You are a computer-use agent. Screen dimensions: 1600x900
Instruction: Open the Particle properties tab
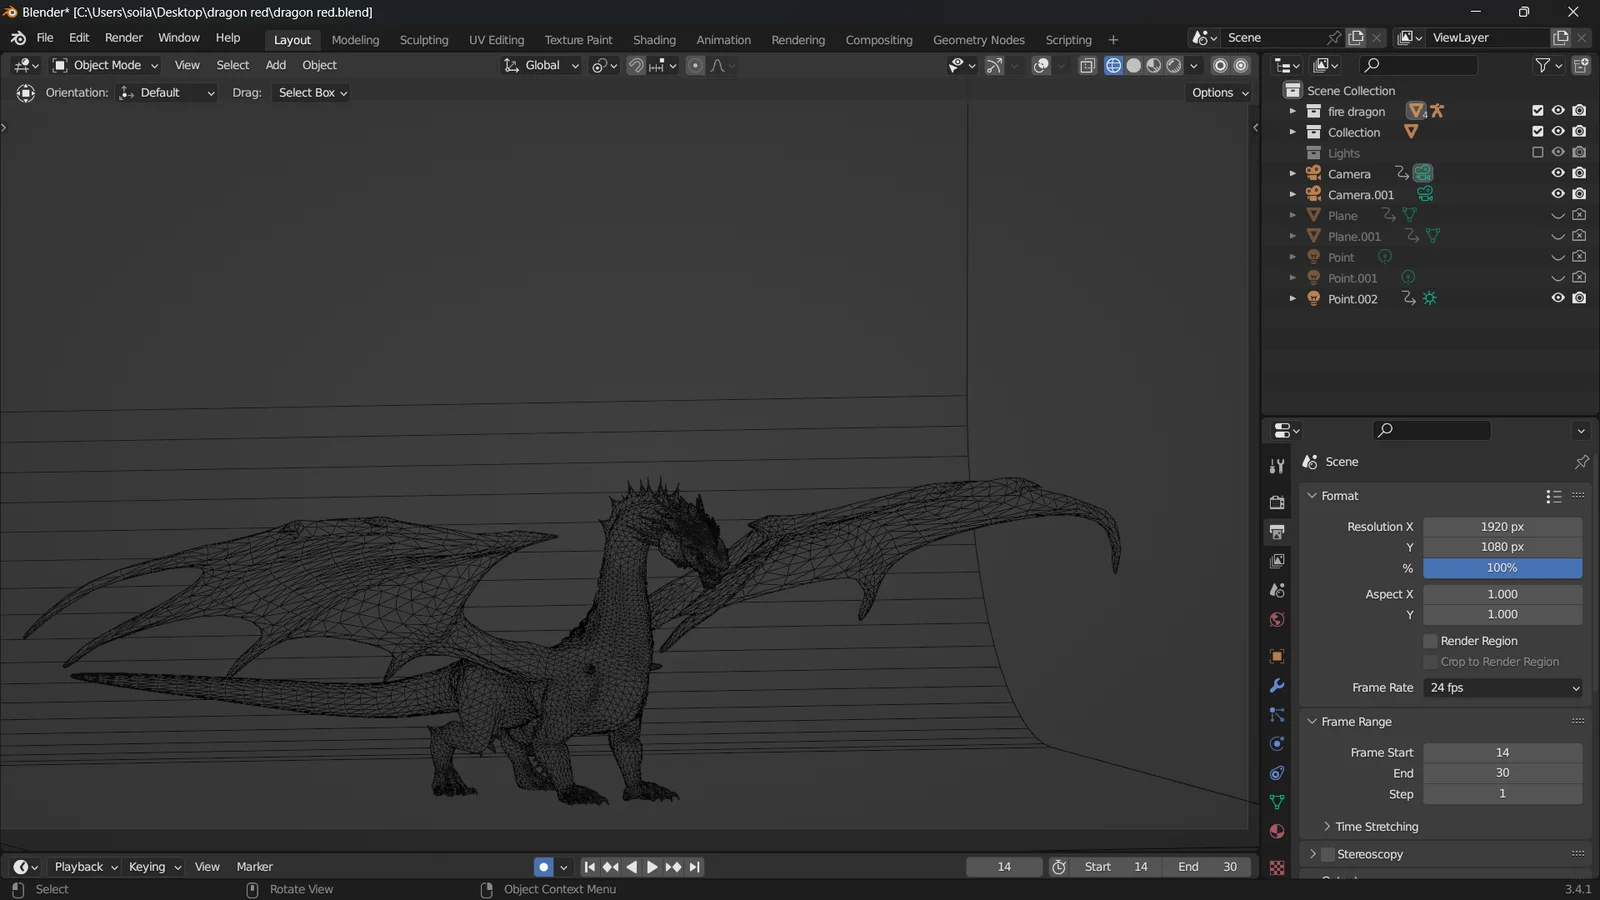1276,715
